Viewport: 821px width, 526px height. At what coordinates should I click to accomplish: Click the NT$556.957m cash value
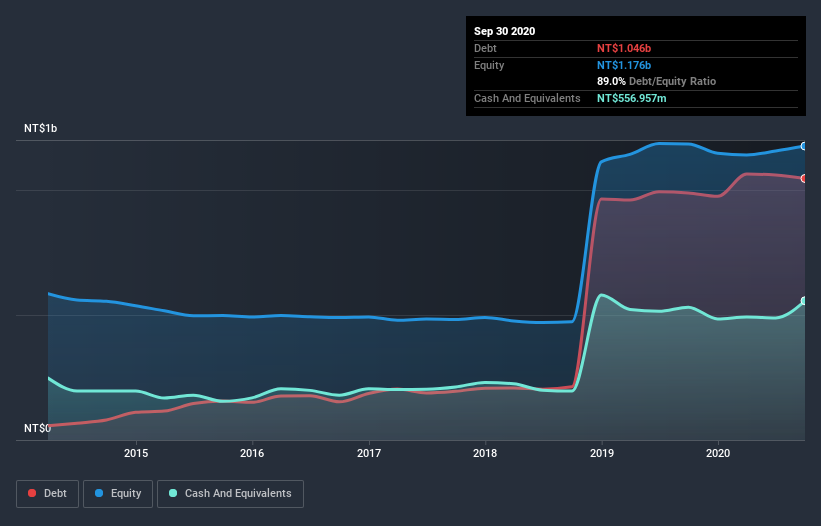631,98
